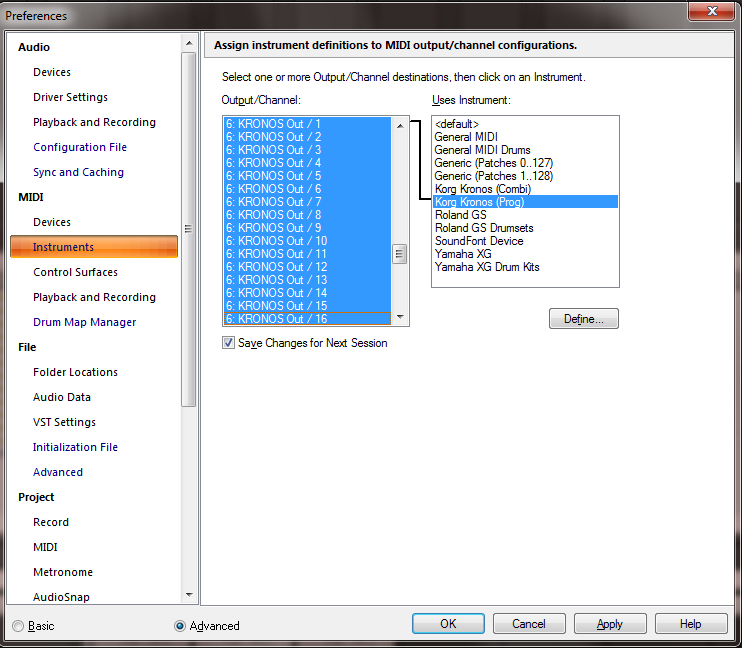Open AudioSnap page

tap(61, 597)
